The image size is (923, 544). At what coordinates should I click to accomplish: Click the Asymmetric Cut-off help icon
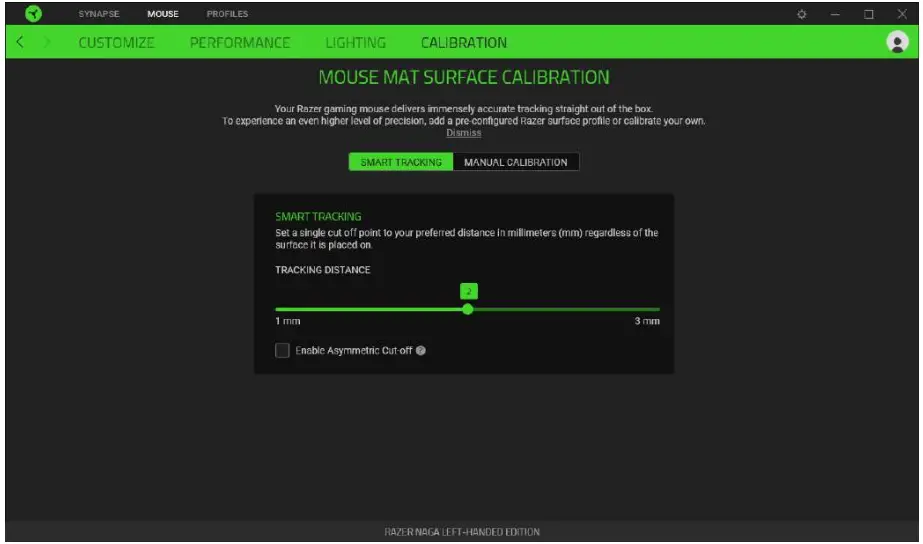[420, 350]
